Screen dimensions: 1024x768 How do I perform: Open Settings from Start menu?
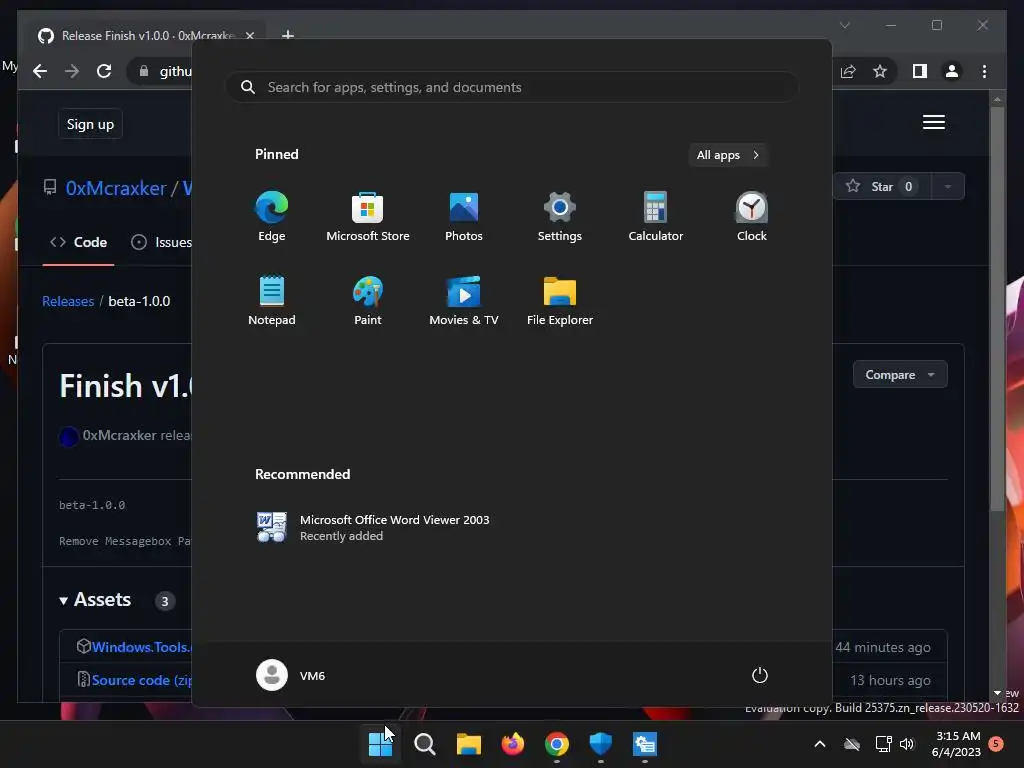point(560,216)
